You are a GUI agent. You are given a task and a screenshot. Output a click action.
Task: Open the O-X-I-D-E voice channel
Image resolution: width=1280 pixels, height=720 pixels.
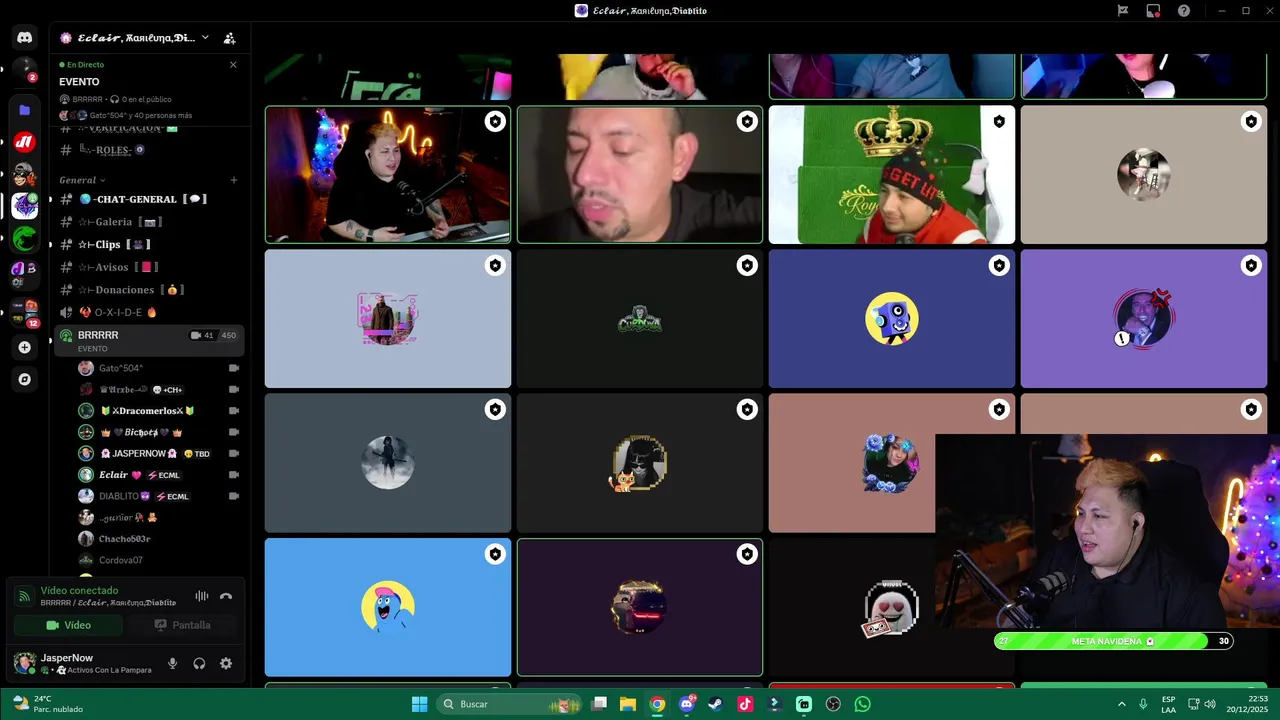tap(149, 312)
